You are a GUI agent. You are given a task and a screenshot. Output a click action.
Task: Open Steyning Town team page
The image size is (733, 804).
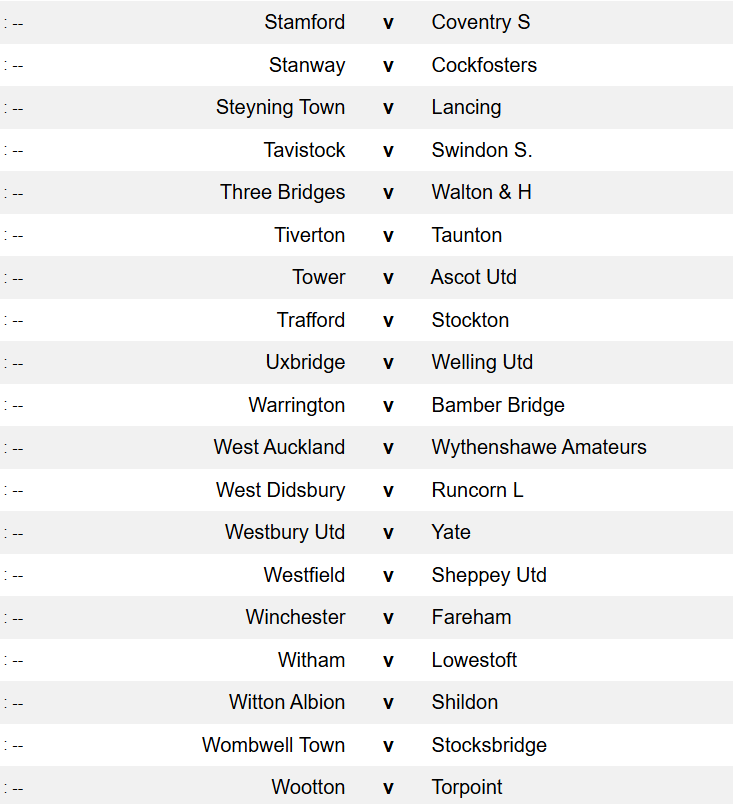(x=280, y=108)
